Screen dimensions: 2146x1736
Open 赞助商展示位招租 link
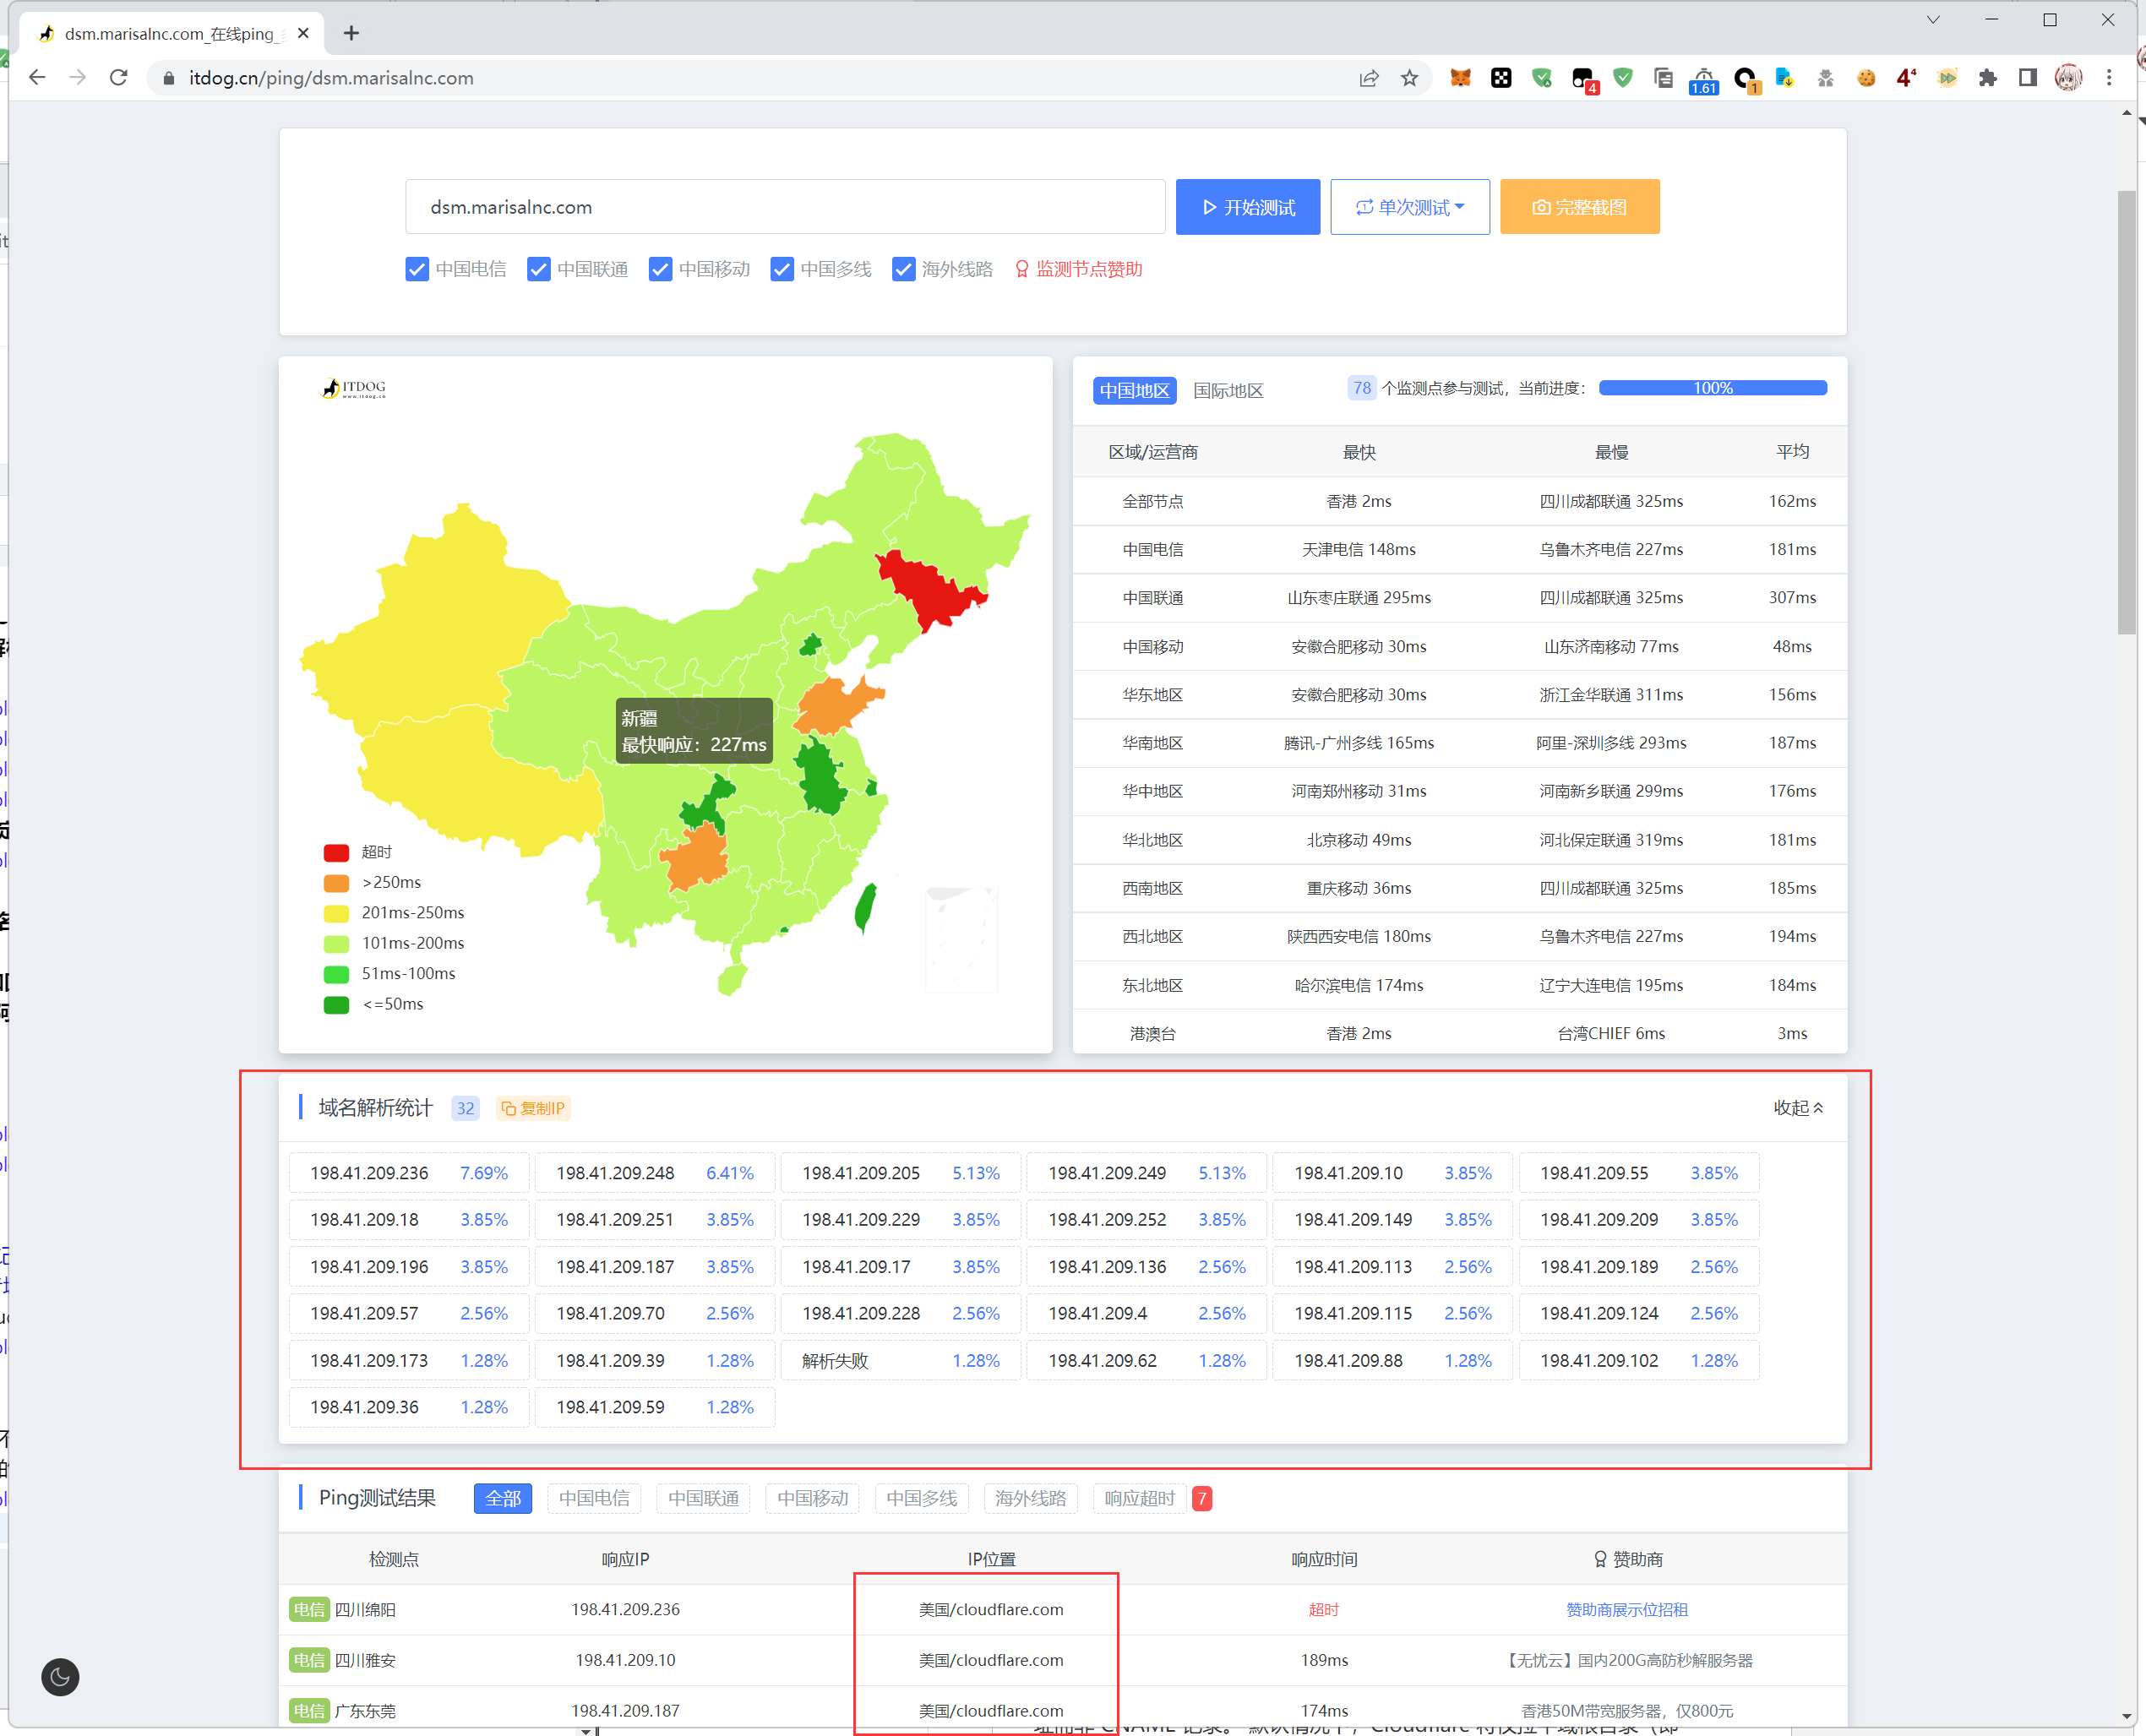coord(1626,1609)
